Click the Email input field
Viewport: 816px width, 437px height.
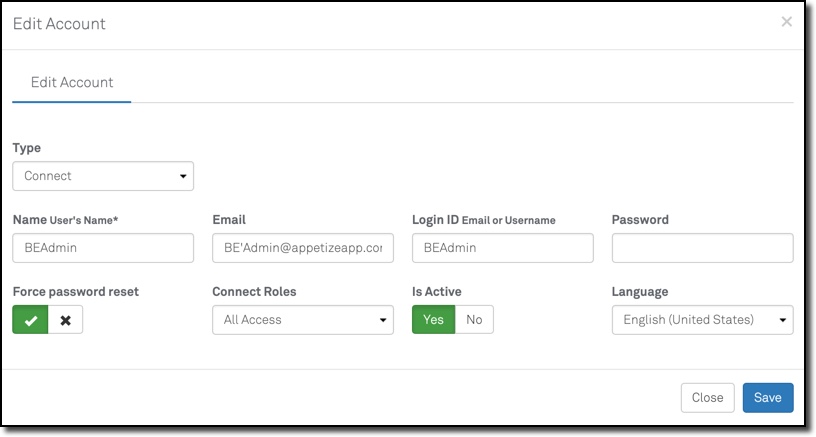[x=302, y=248]
